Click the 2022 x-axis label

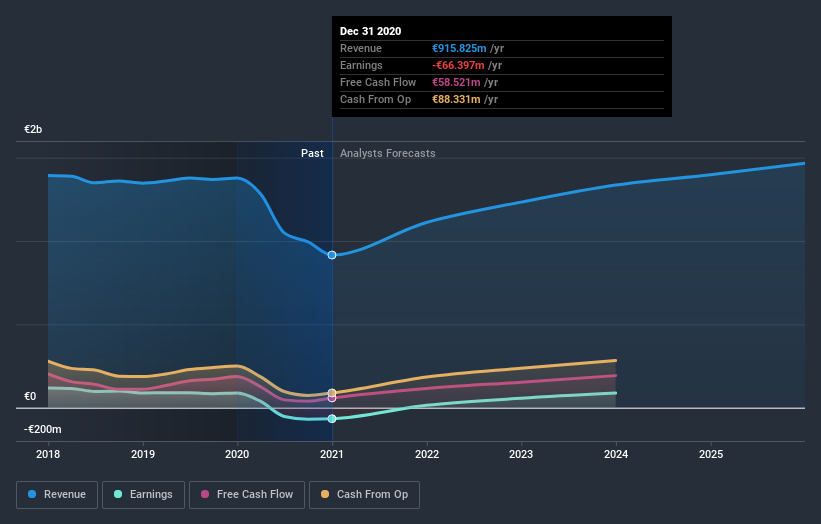tap(427, 454)
